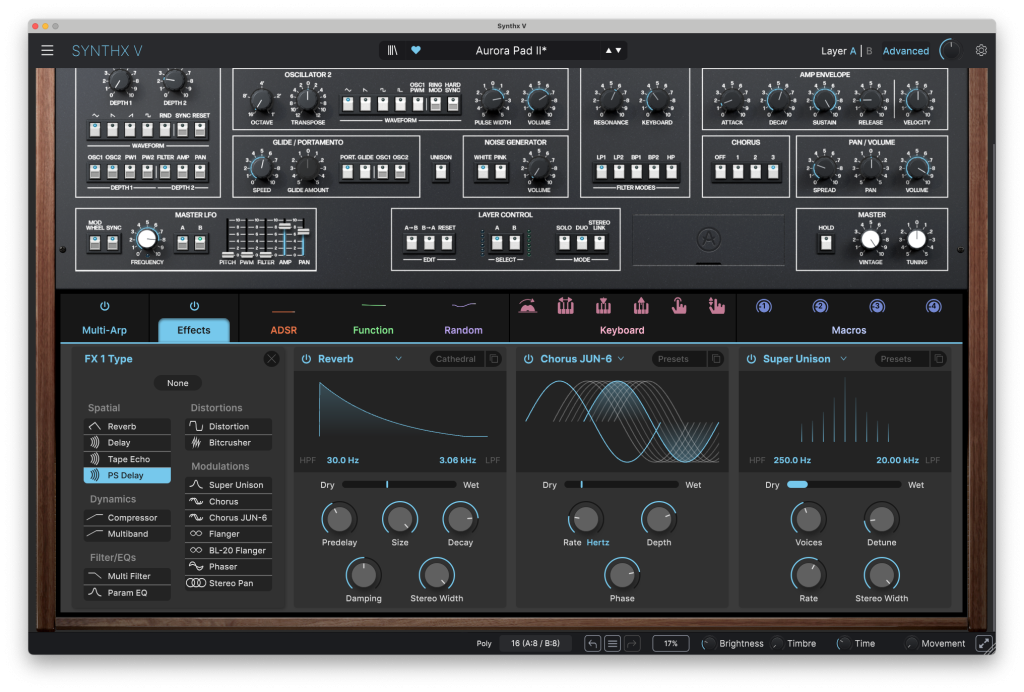The width and height of the screenshot is (1024, 692).
Task: Open the Reverb effect type dropdown
Action: click(398, 359)
